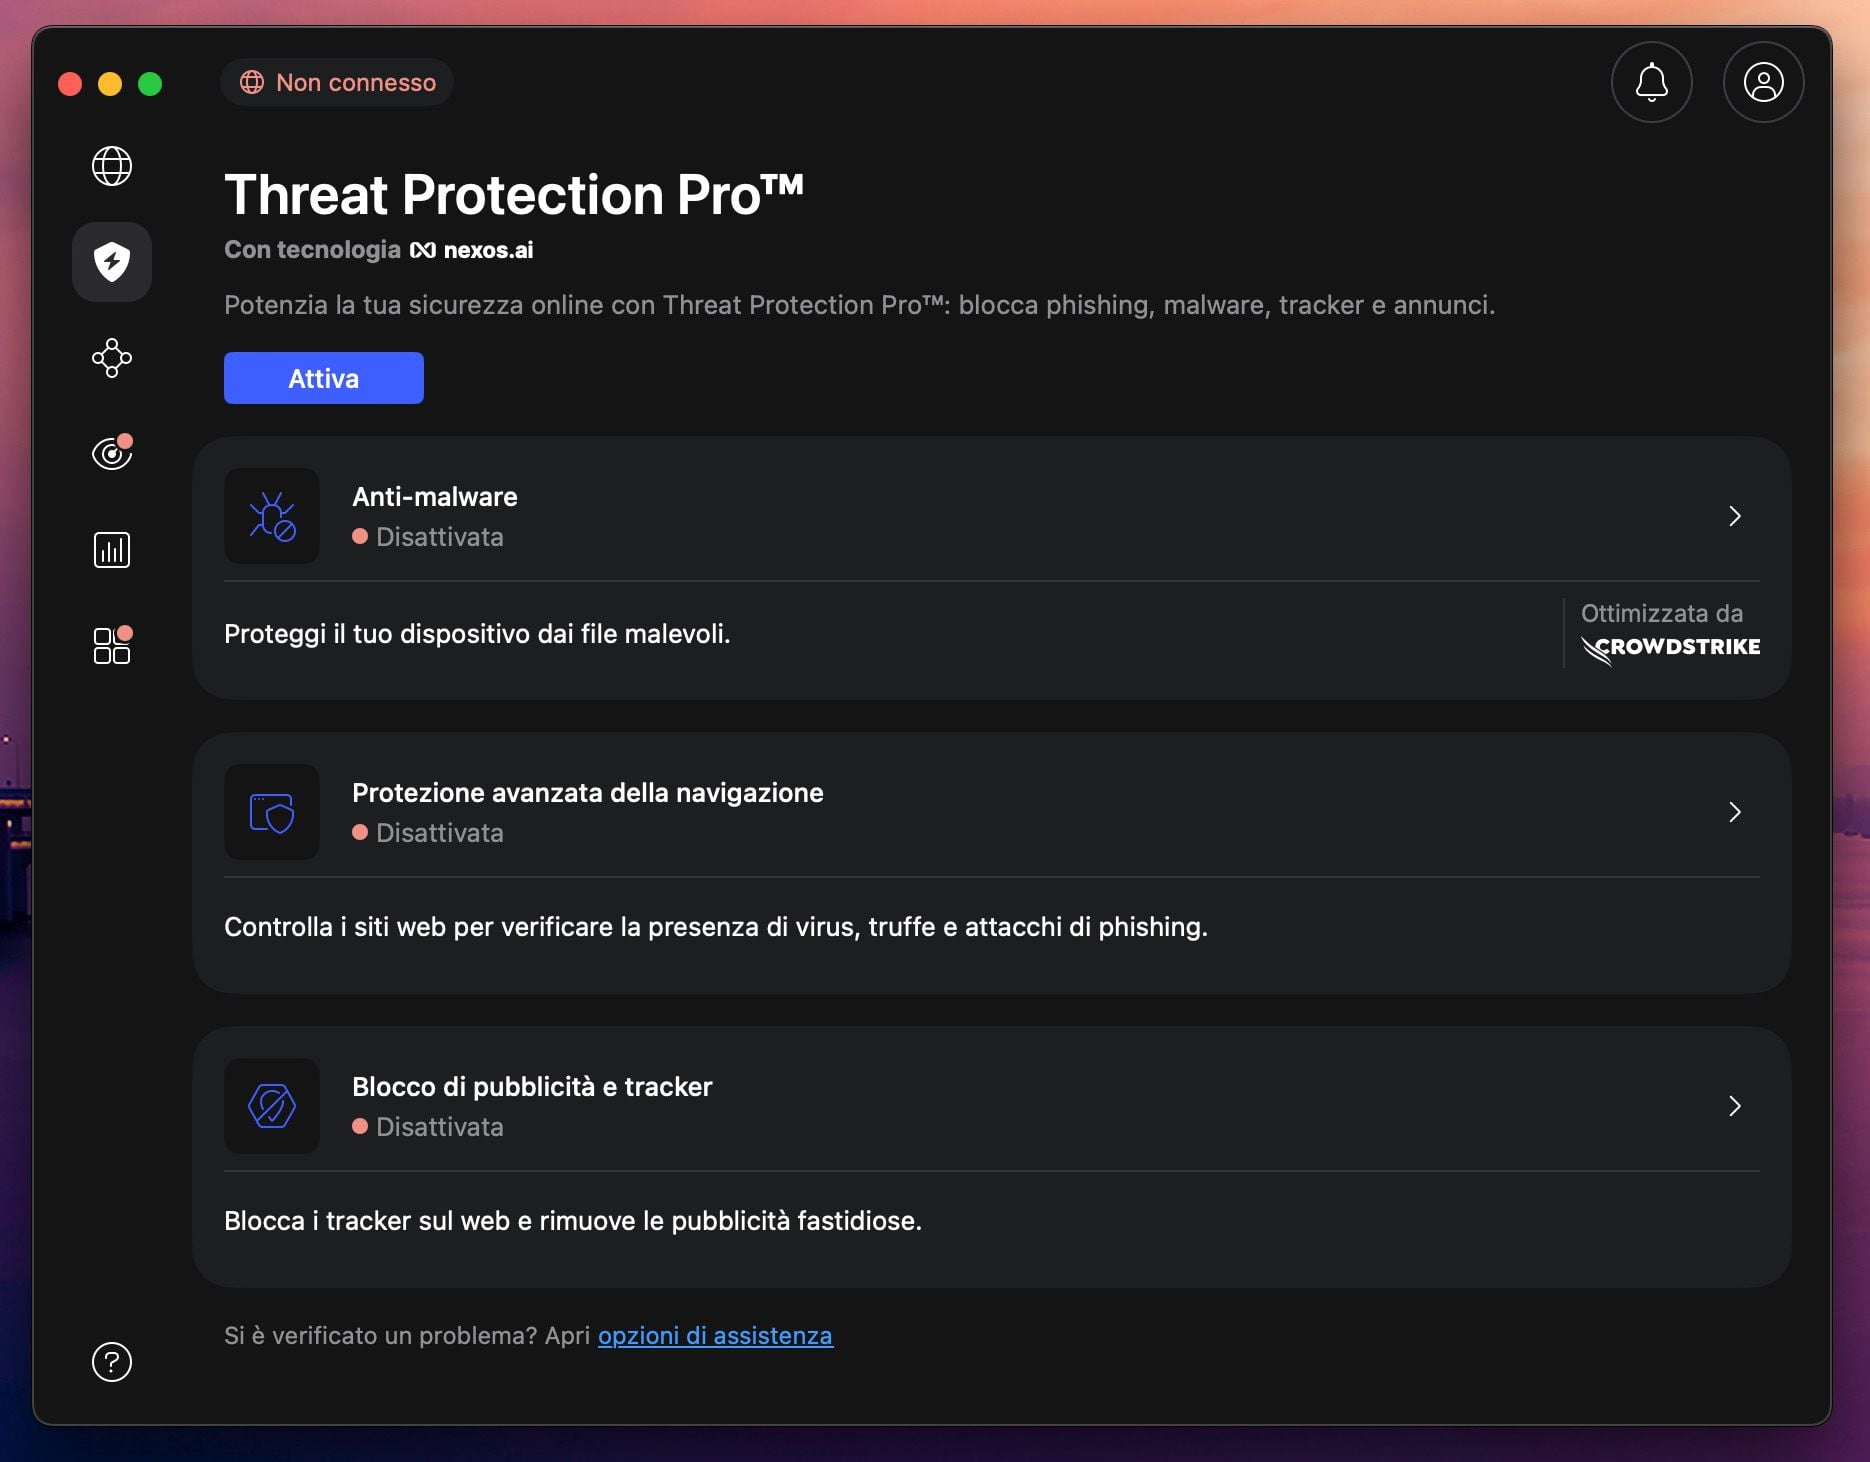Expand Blocco di pubblicità e tracker chevron
Image resolution: width=1870 pixels, height=1462 pixels.
coord(1735,1106)
